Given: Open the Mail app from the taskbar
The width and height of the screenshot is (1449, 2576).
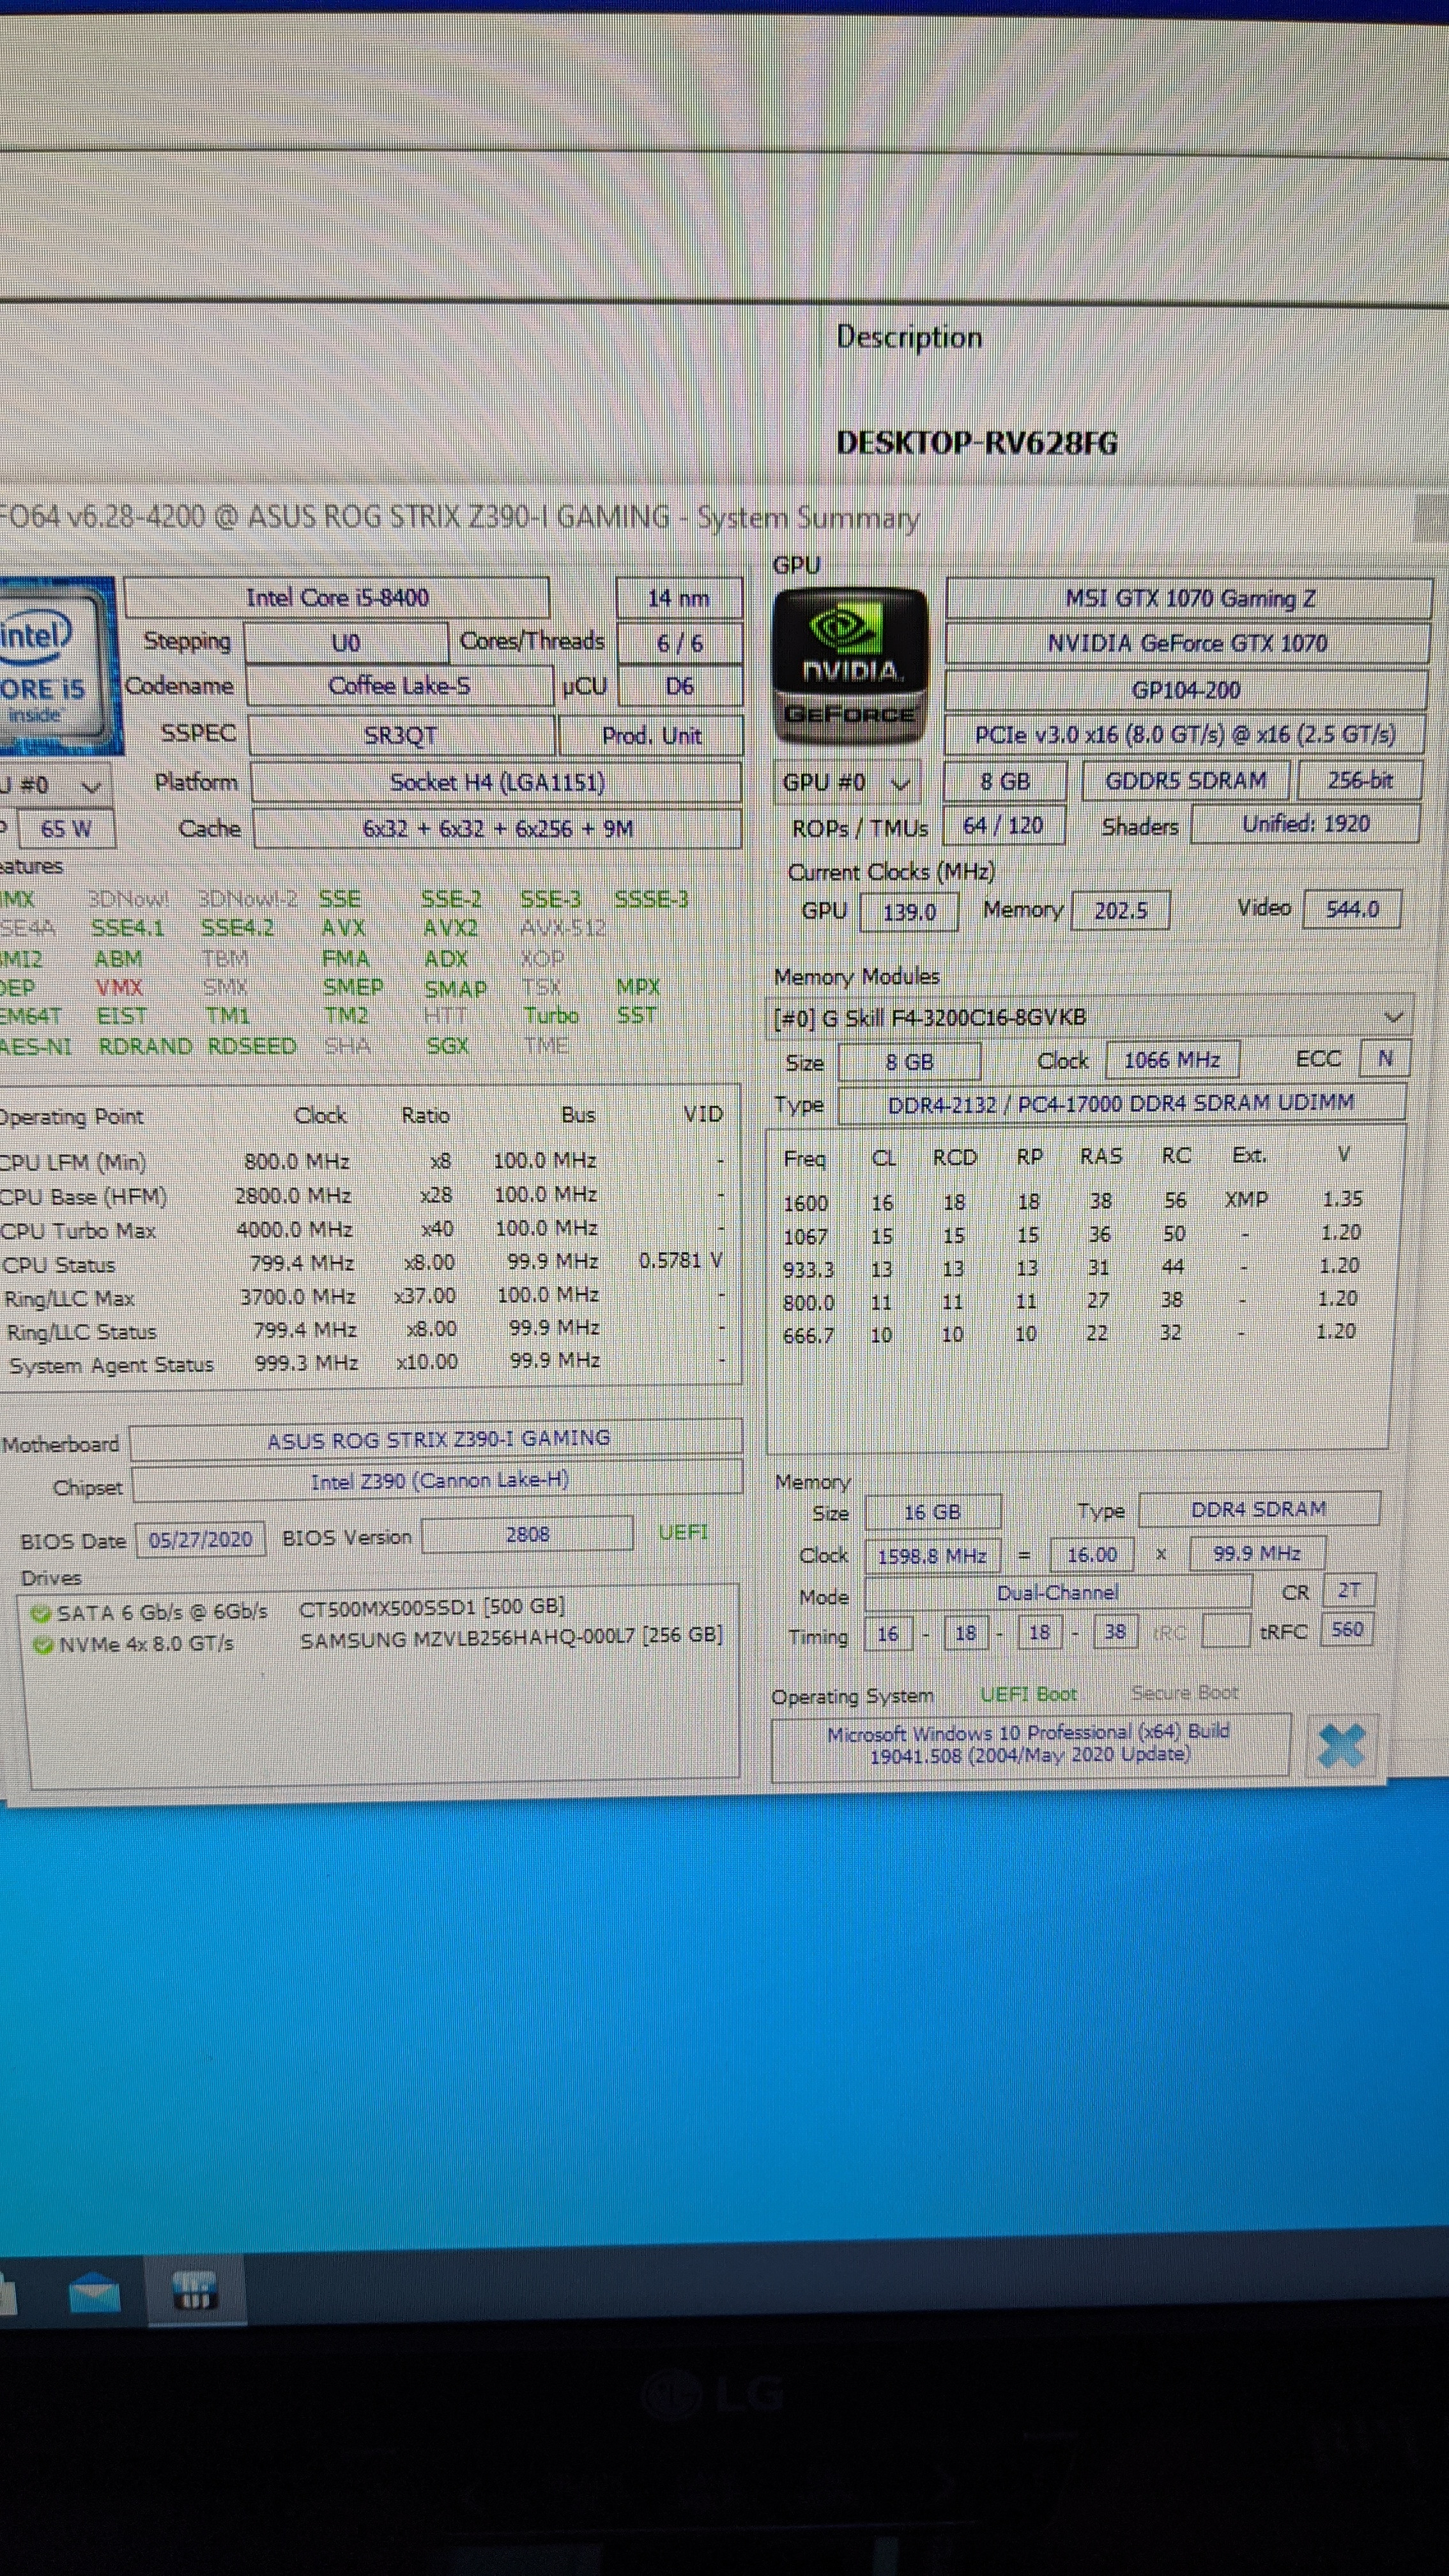Looking at the screenshot, I should tap(95, 2293).
